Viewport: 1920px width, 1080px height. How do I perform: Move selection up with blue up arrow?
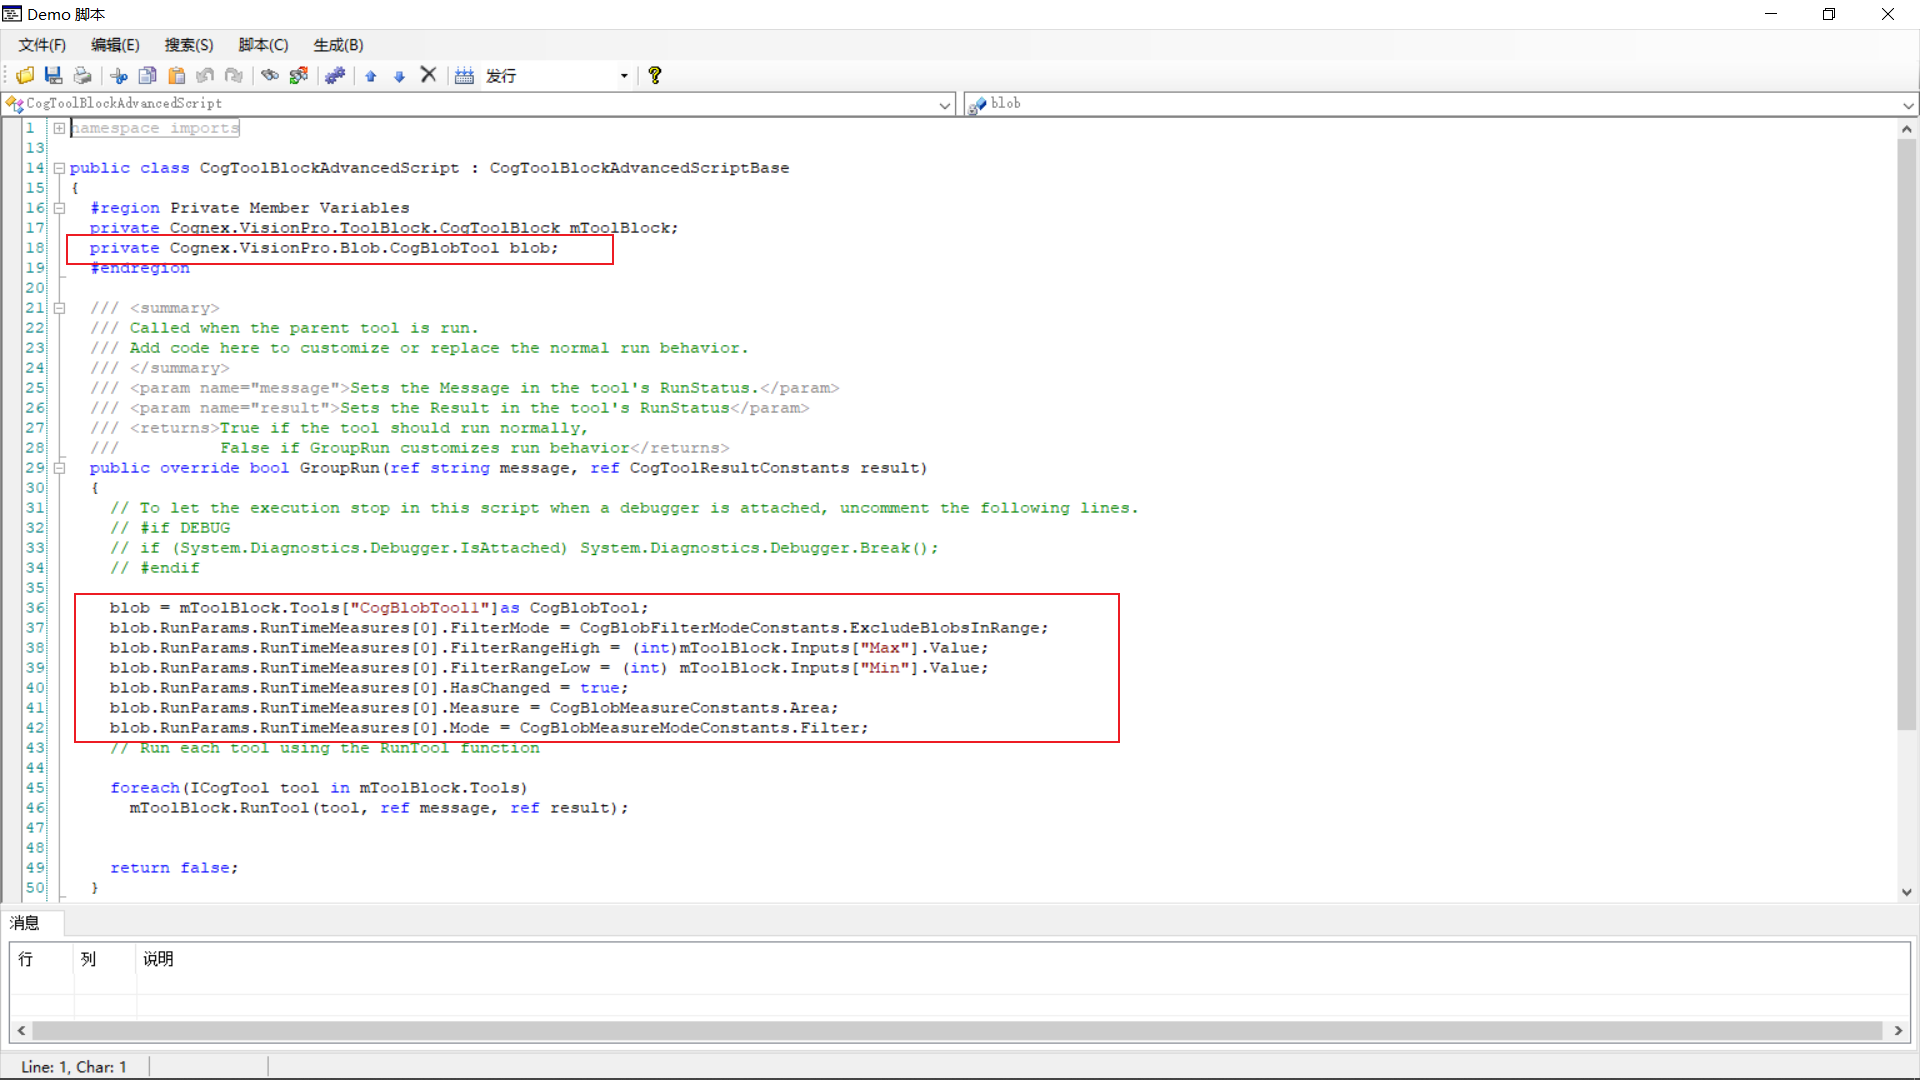tap(371, 75)
